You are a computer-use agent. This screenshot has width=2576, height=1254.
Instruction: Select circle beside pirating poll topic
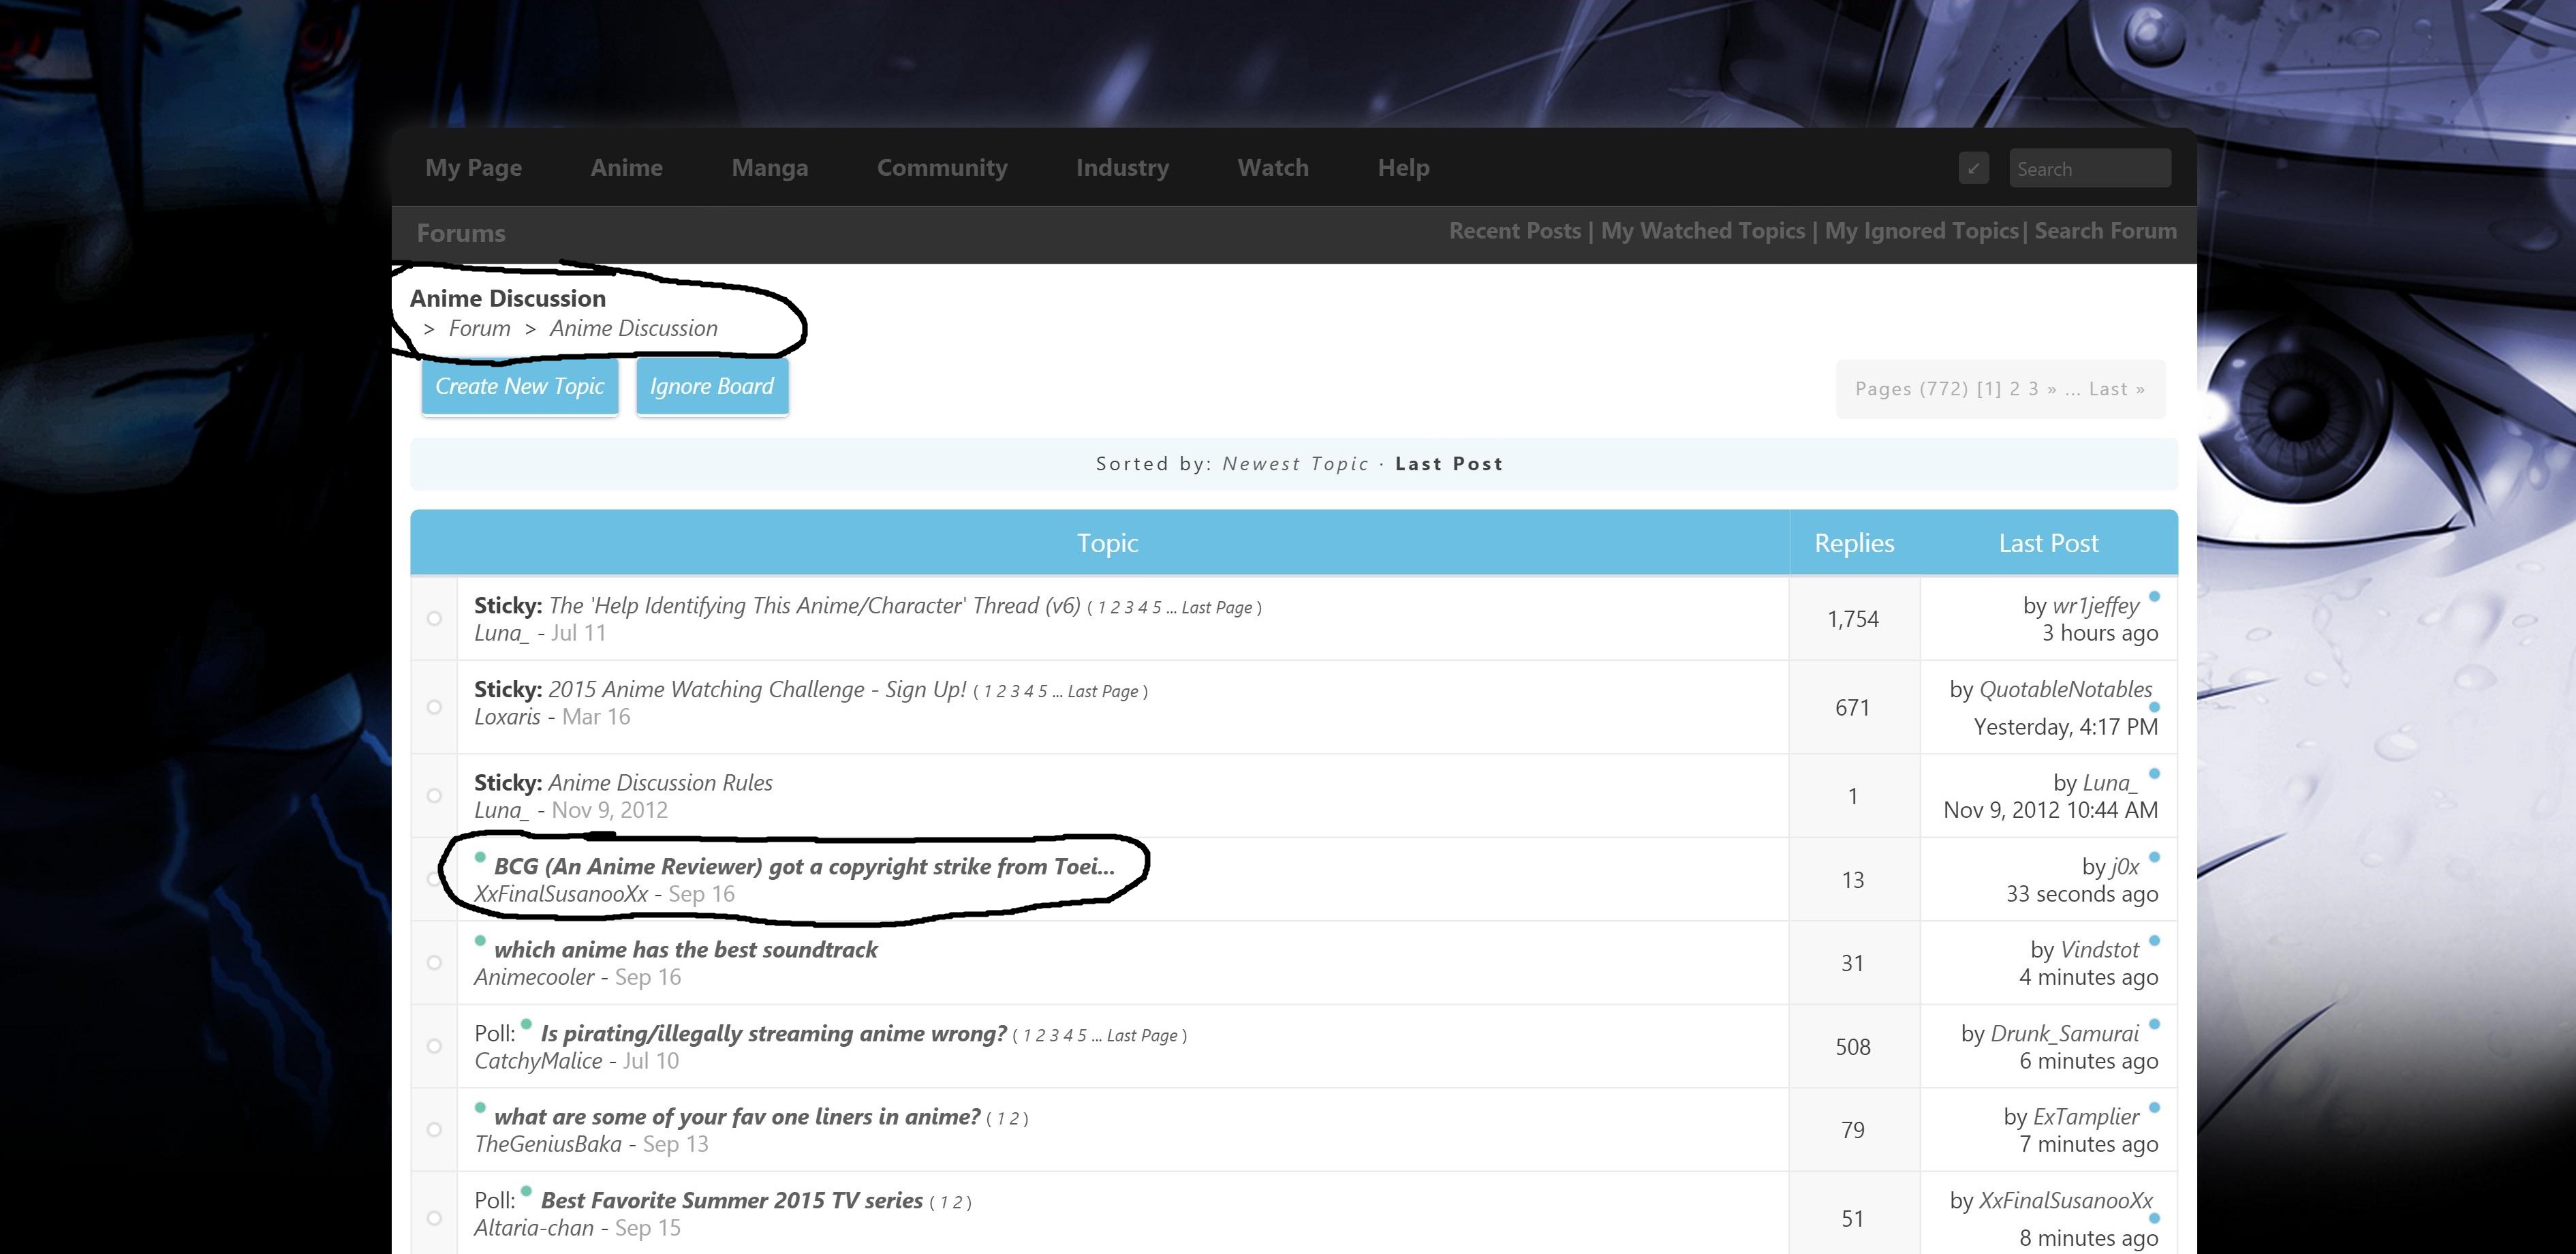434,1046
